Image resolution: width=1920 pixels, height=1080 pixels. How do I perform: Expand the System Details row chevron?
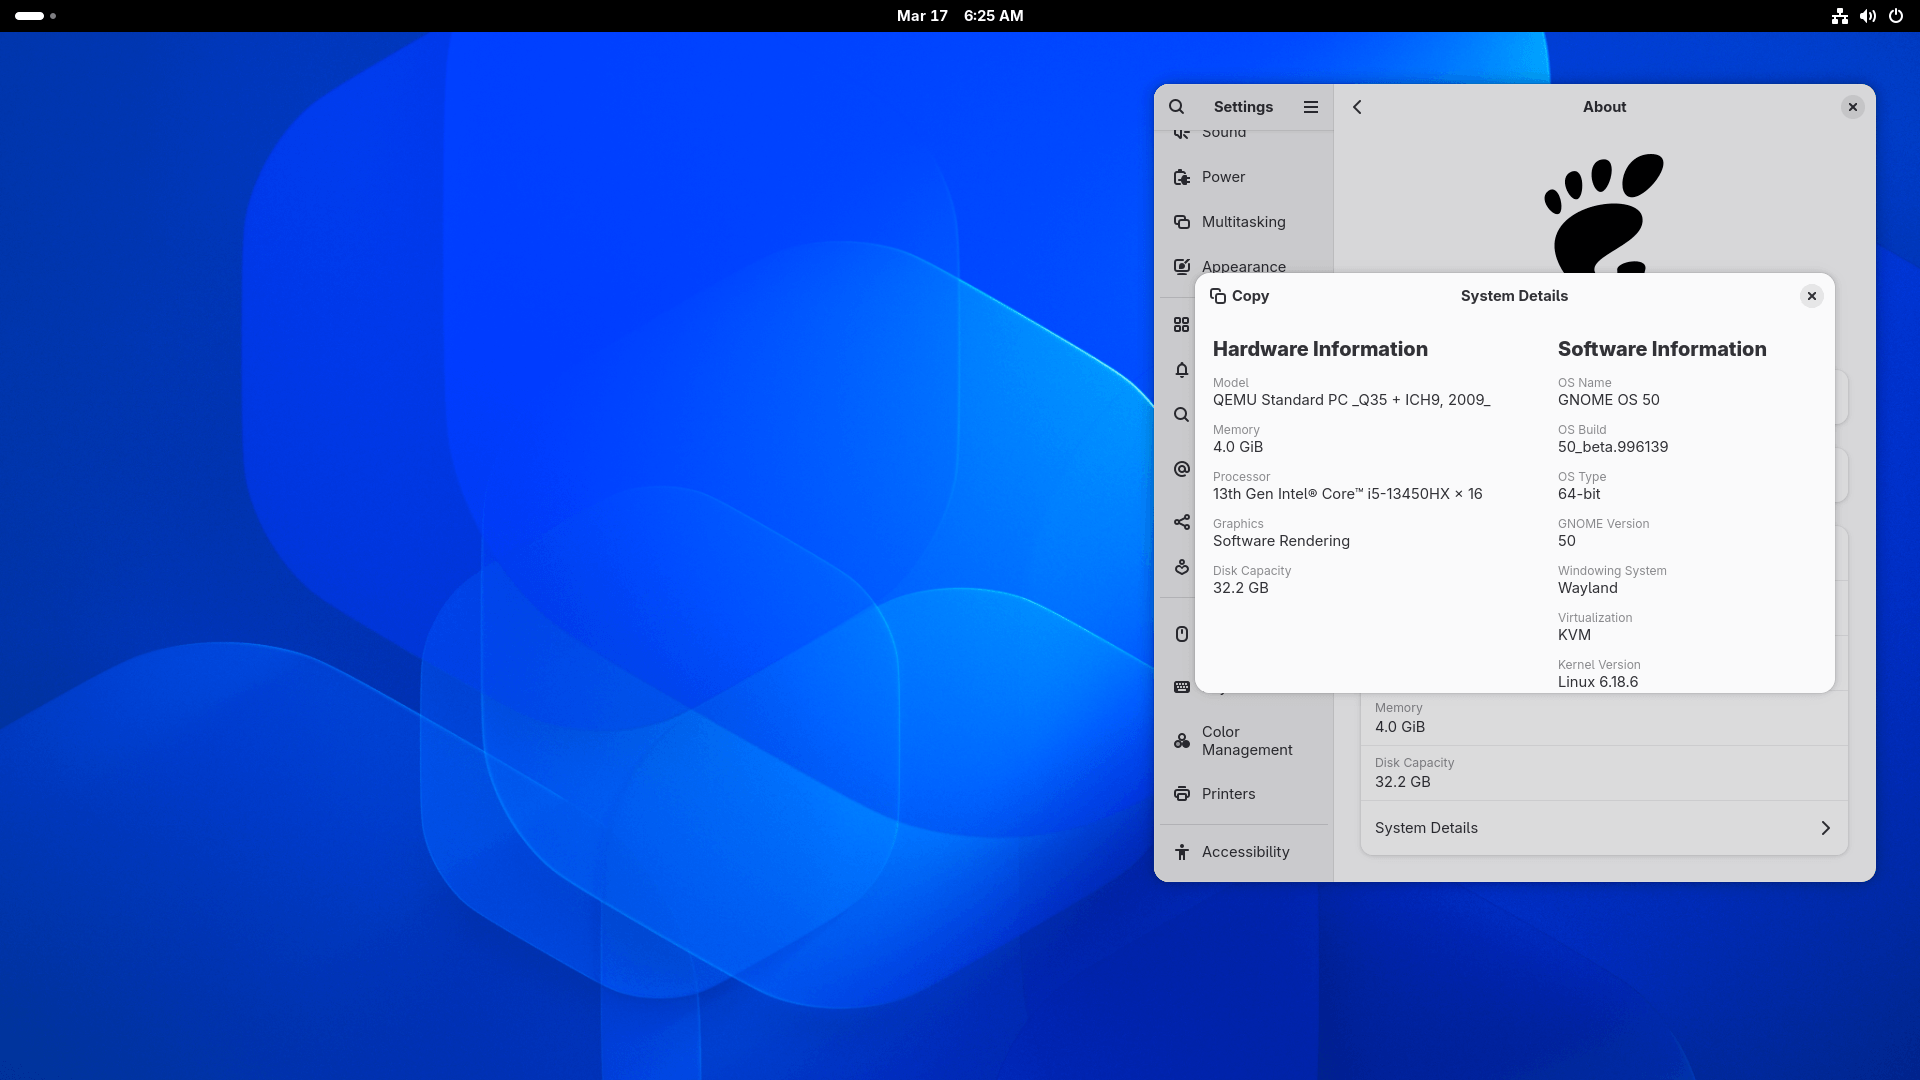click(x=1826, y=828)
